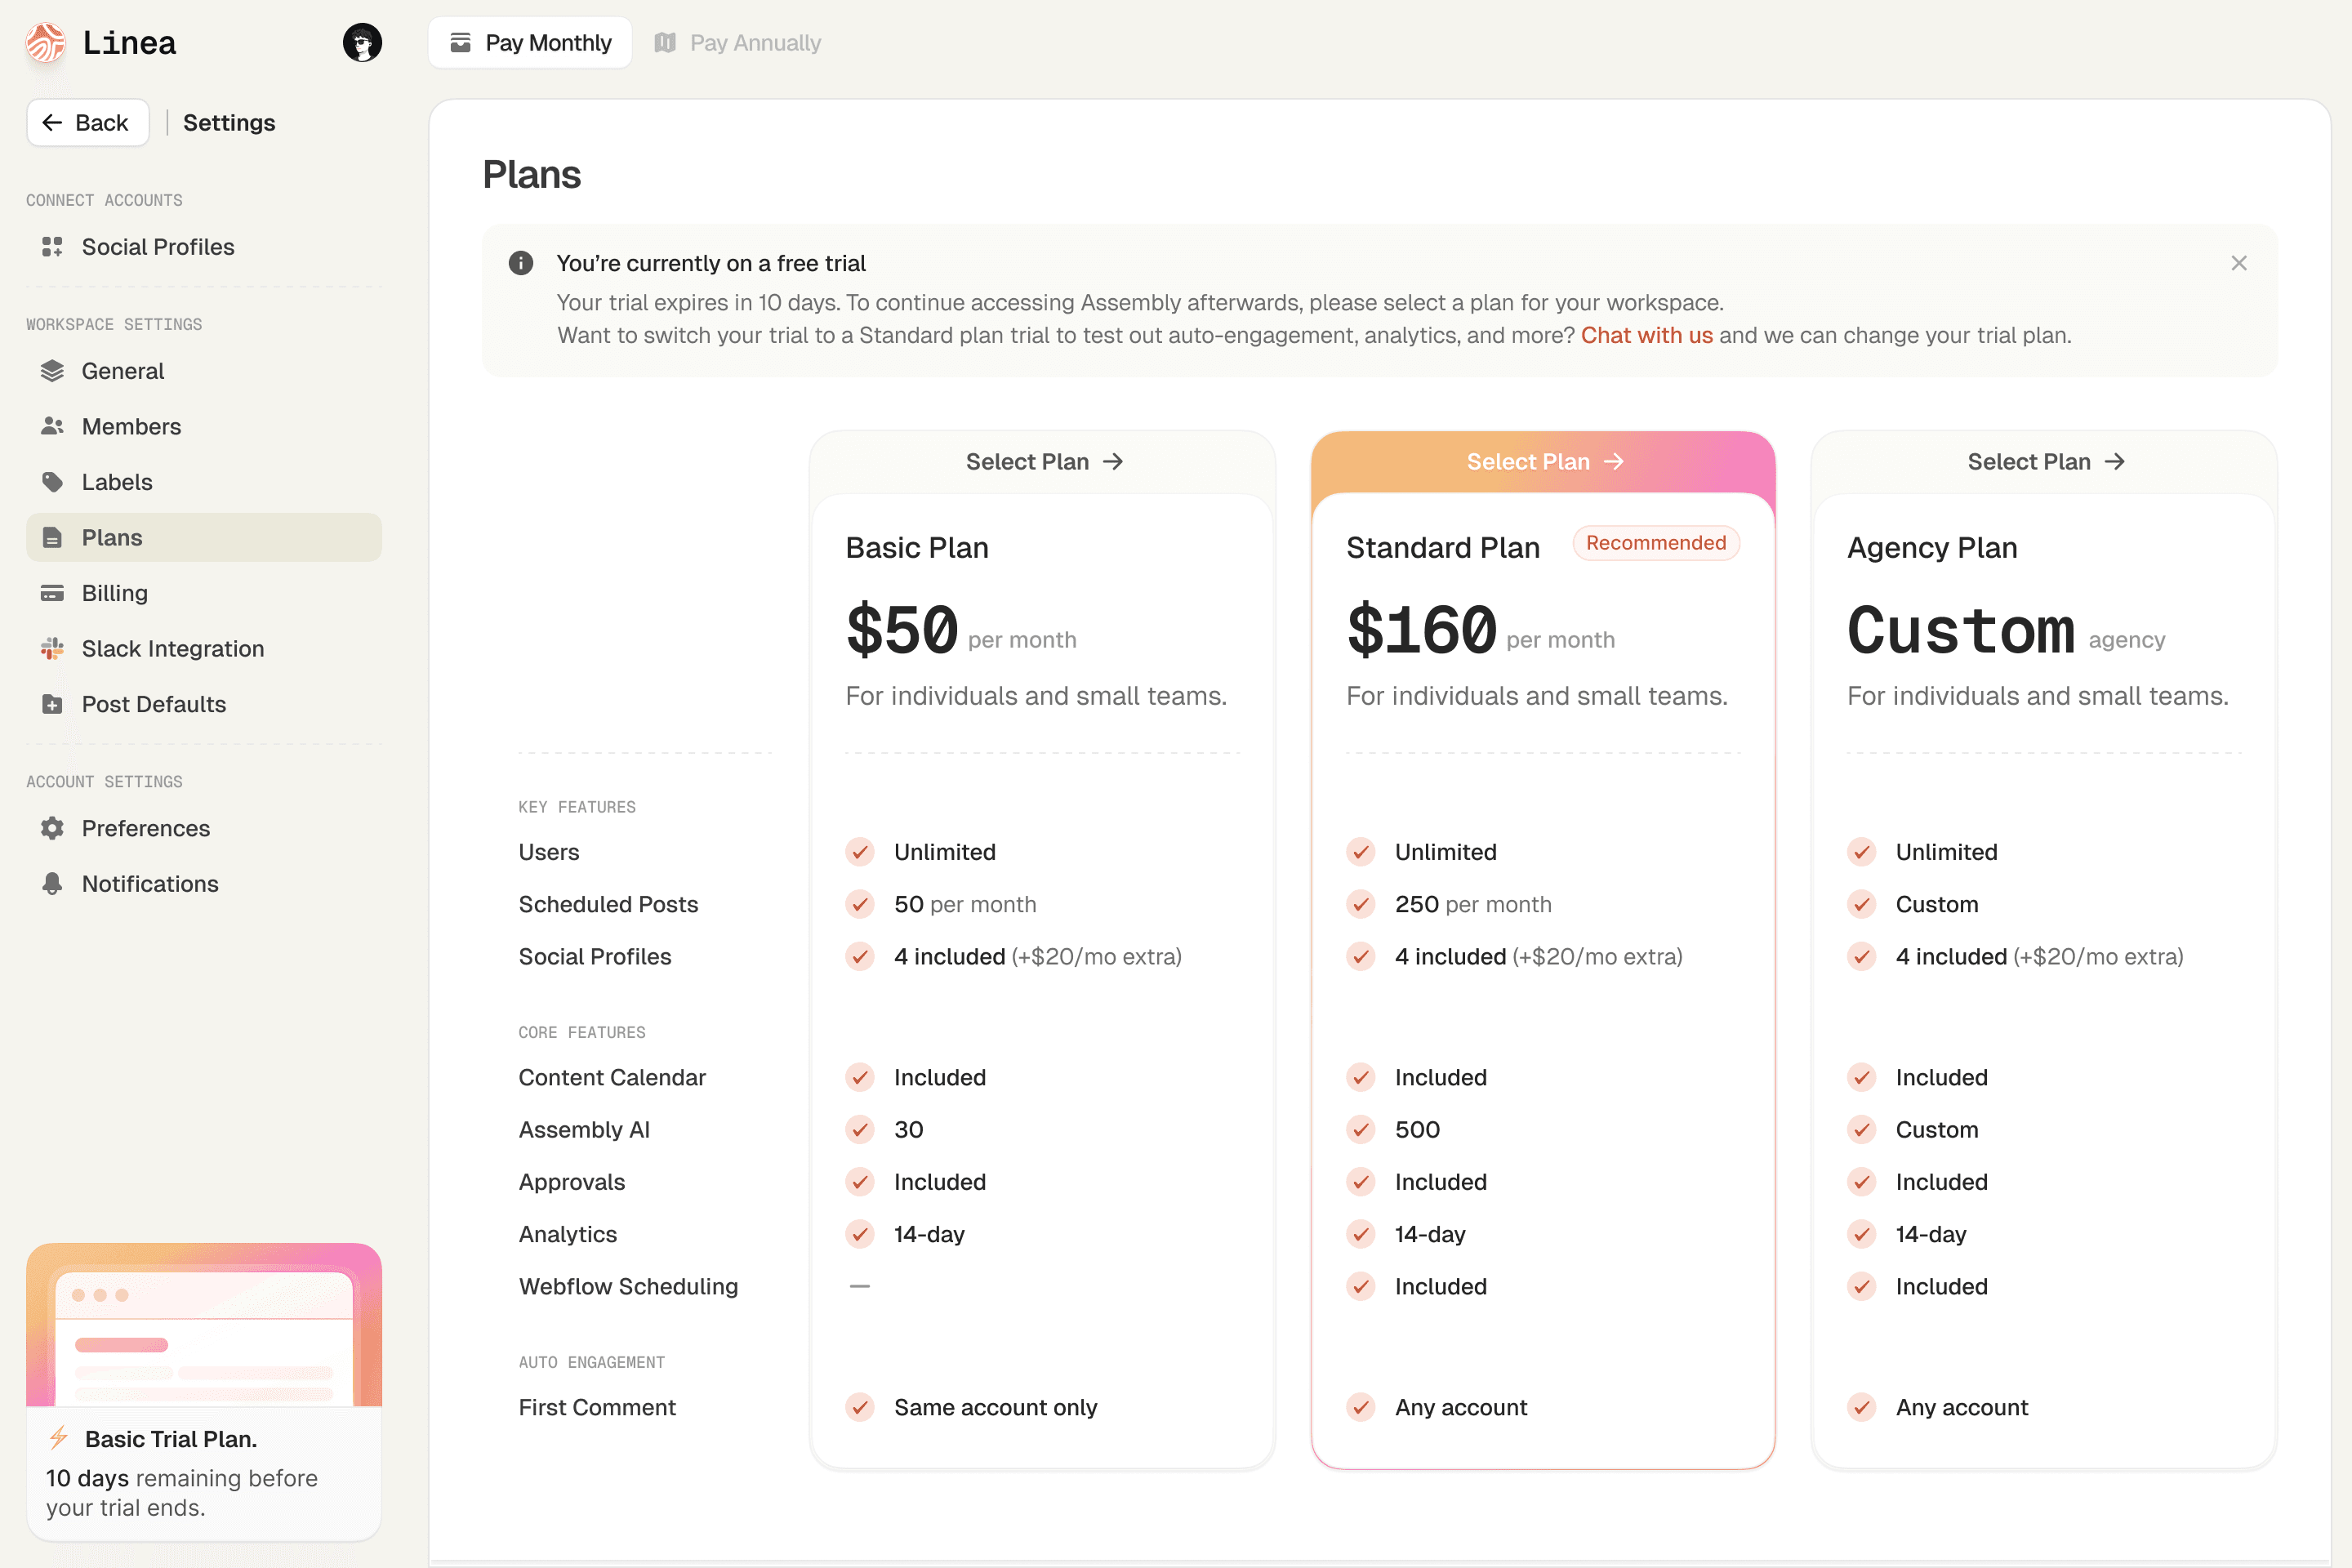The image size is (2352, 1568).
Task: Open Billing settings page
Action: [114, 593]
